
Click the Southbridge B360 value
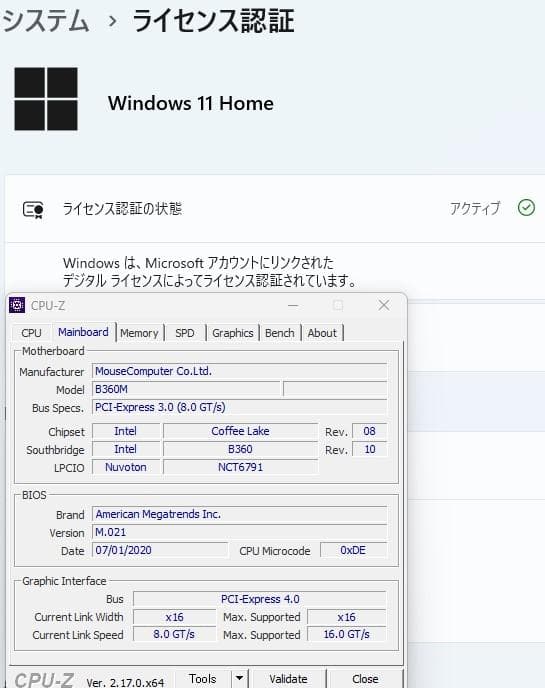point(240,449)
